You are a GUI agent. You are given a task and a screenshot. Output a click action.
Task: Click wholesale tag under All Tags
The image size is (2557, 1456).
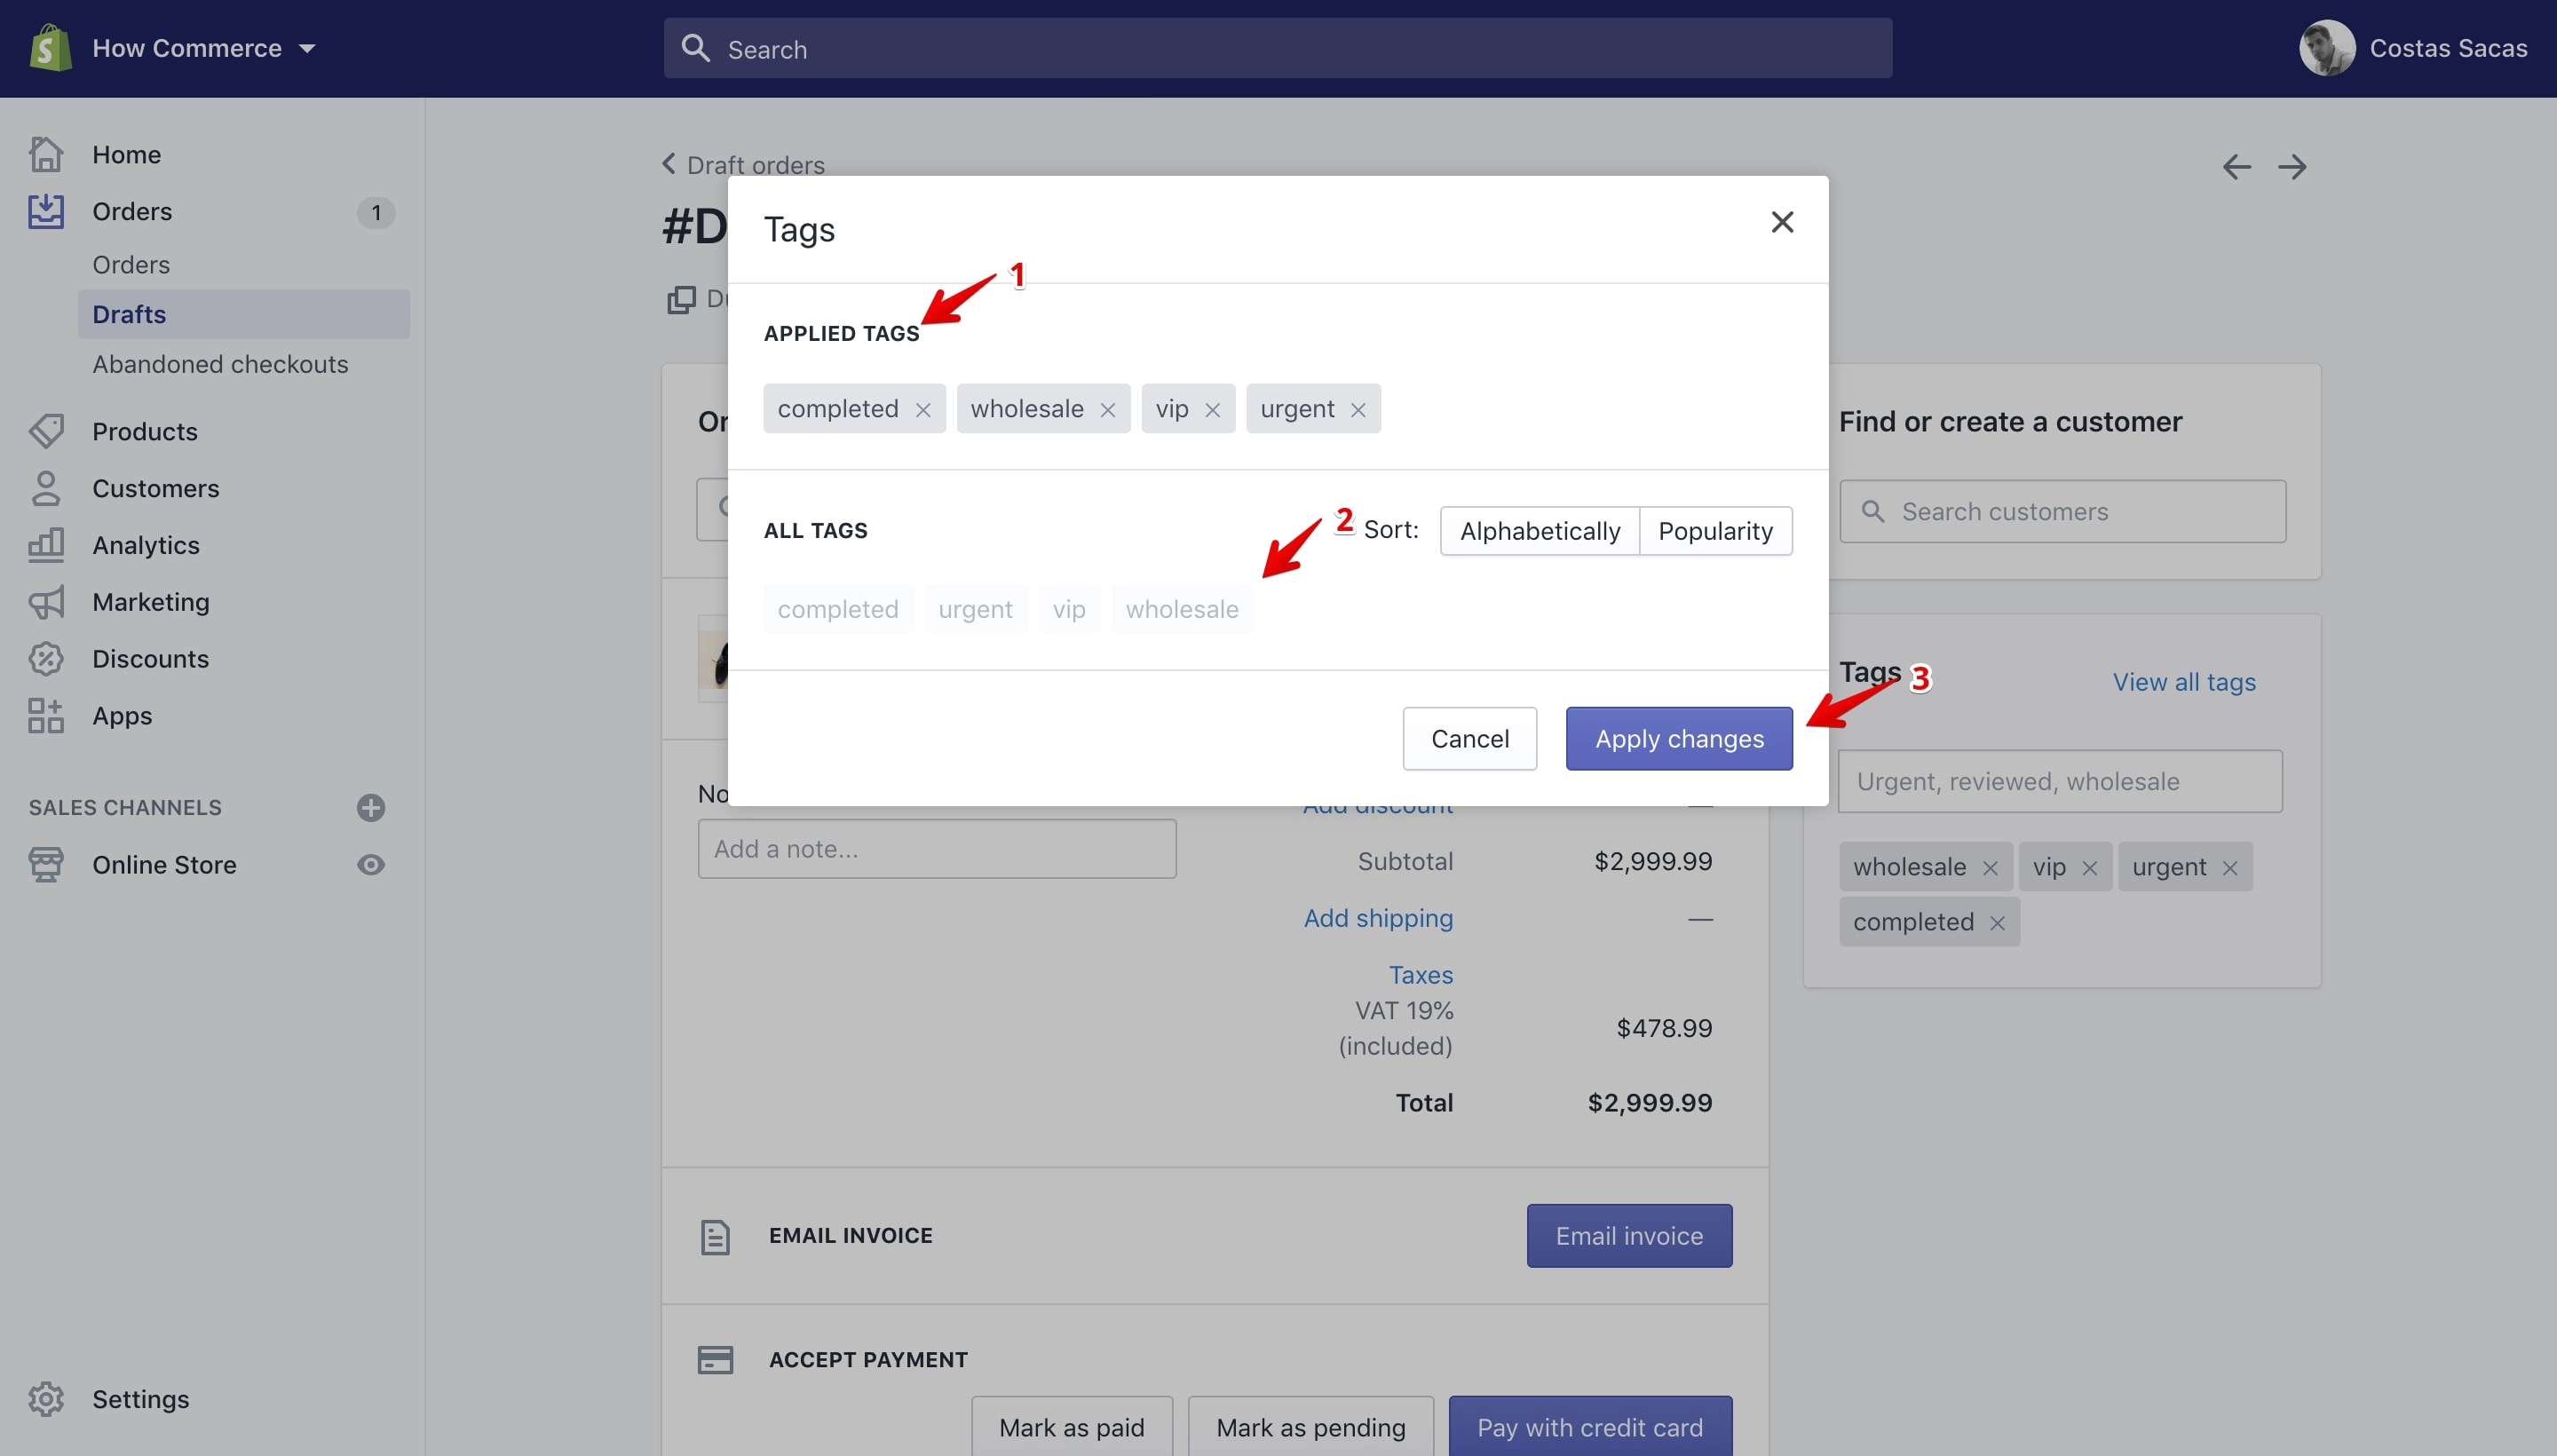tap(1182, 609)
